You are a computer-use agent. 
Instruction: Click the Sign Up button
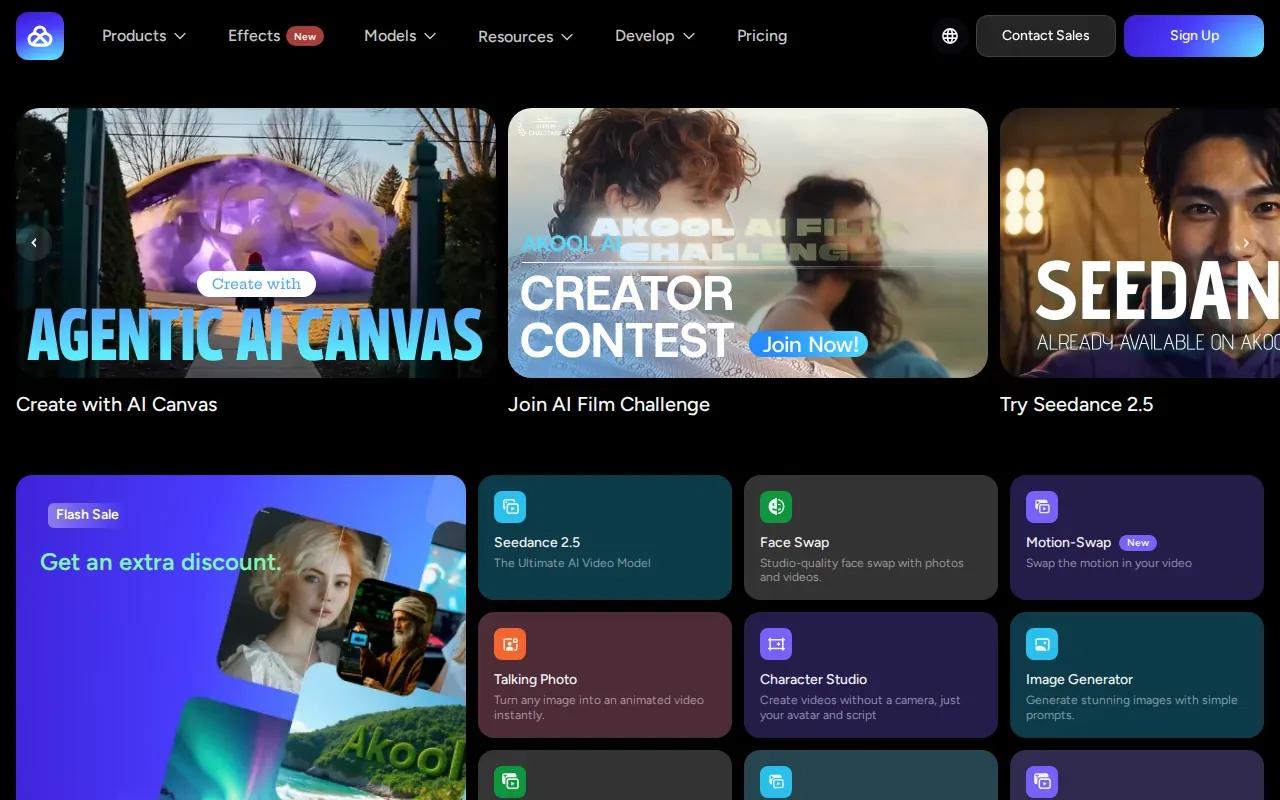click(1194, 36)
